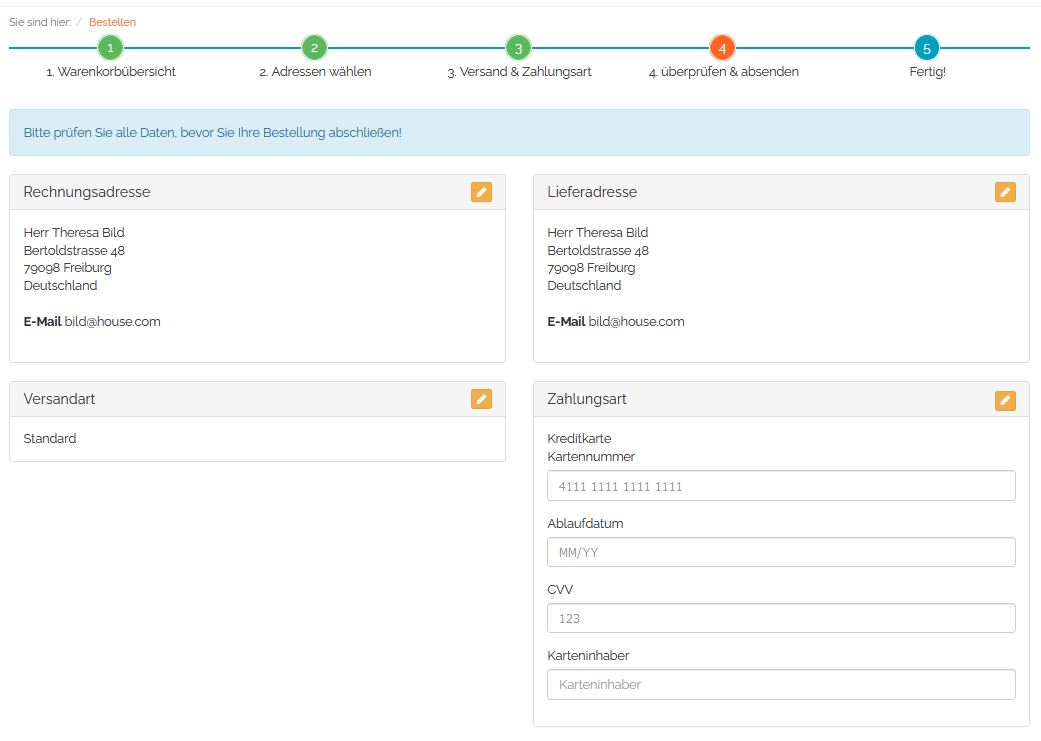Edit the Rechnungsadresse with pencil icon
Screen dimensions: 1041x741
coord(481,192)
